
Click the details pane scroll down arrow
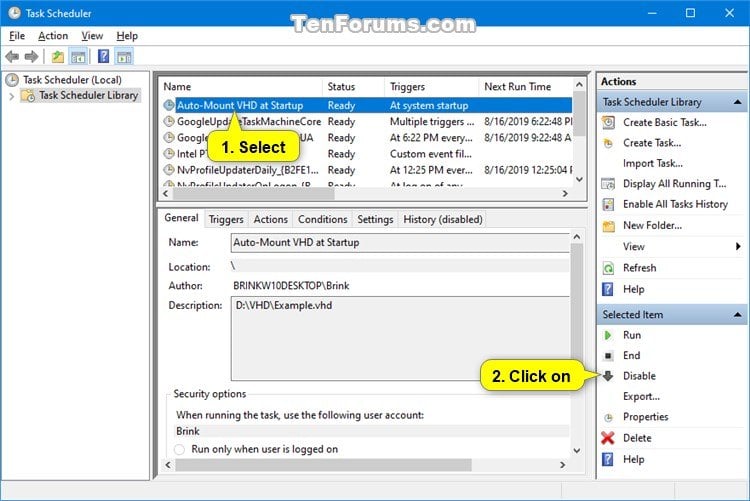tap(576, 450)
